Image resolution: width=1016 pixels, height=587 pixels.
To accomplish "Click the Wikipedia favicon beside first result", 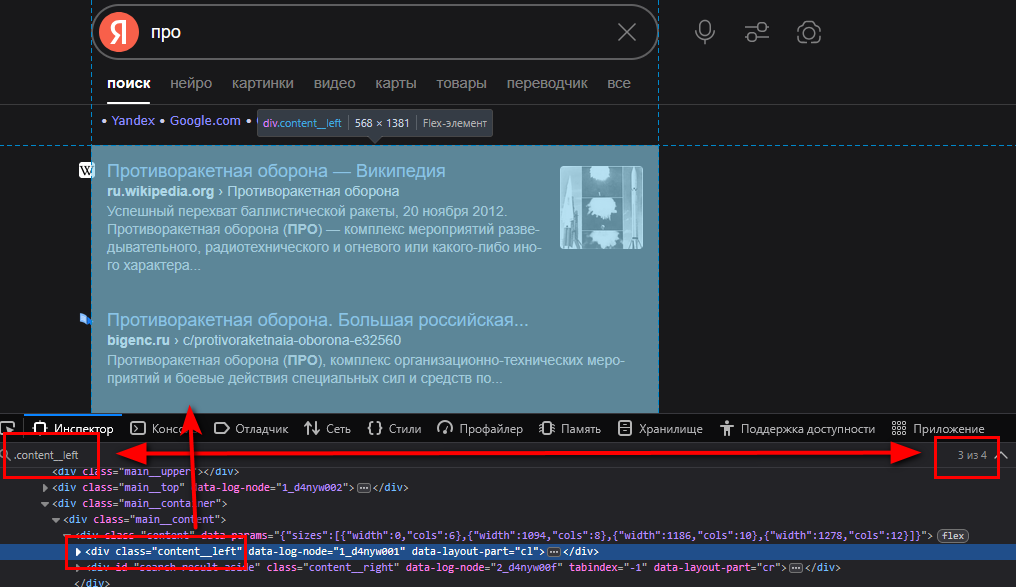I will [x=86, y=170].
